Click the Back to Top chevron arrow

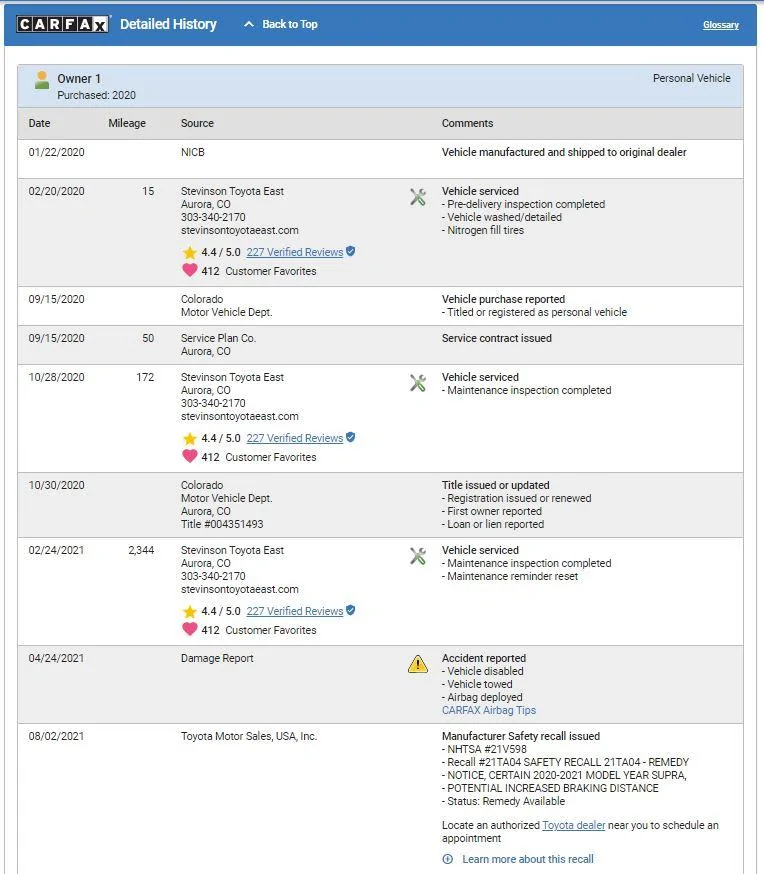pos(249,24)
